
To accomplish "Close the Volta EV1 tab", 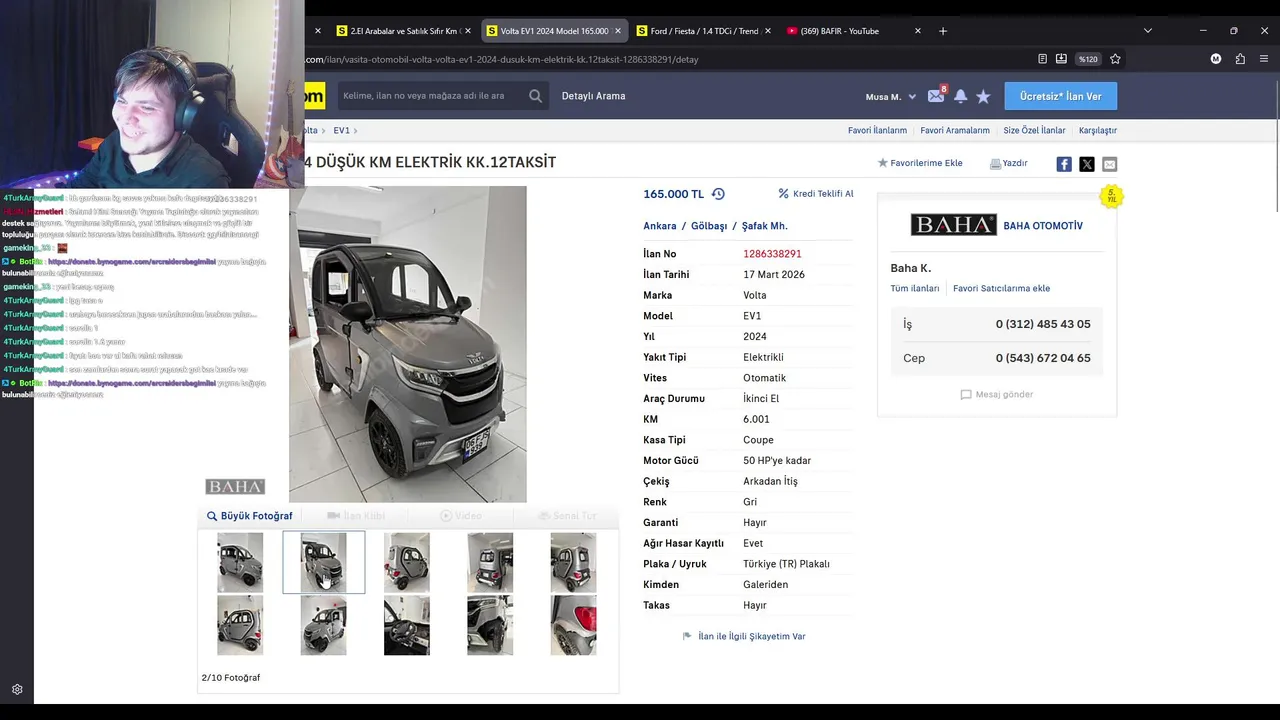I will 618,31.
